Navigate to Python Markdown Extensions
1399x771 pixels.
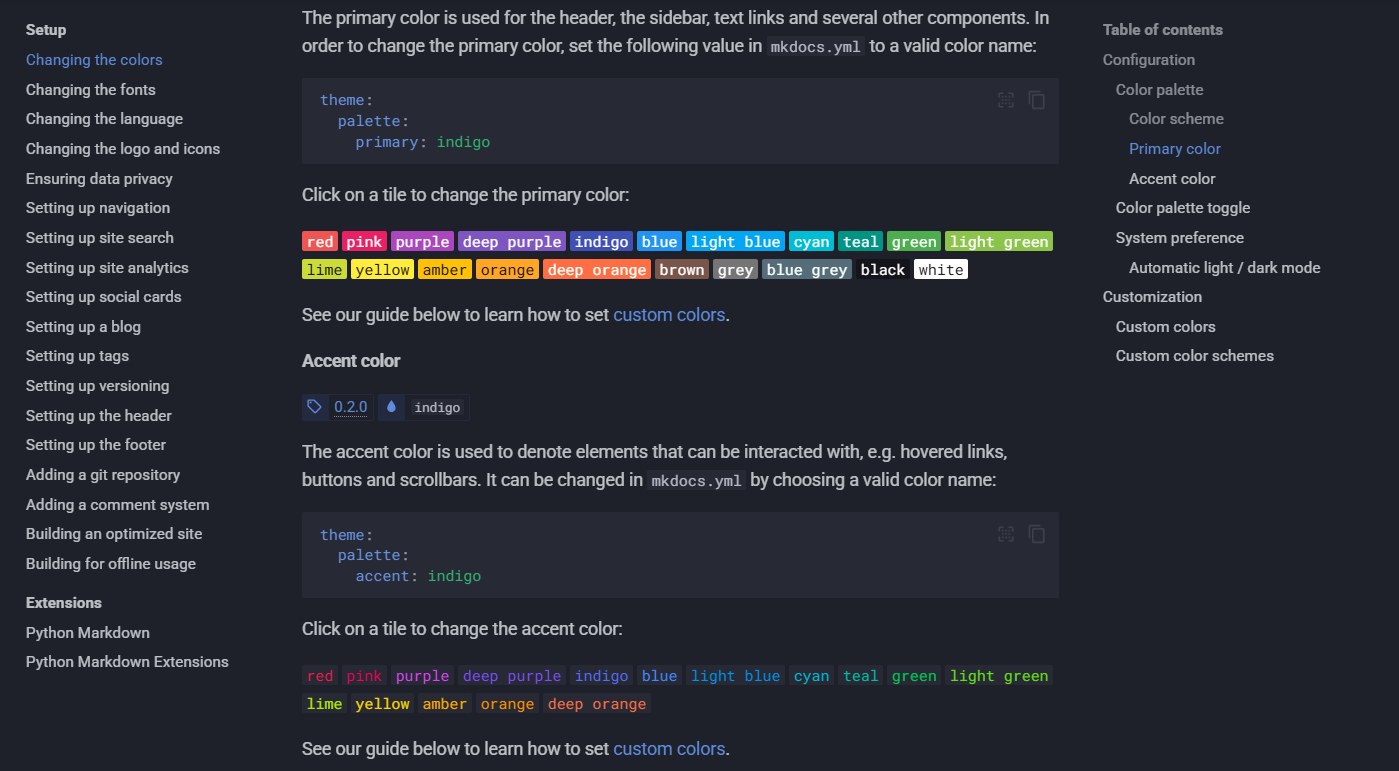[127, 662]
